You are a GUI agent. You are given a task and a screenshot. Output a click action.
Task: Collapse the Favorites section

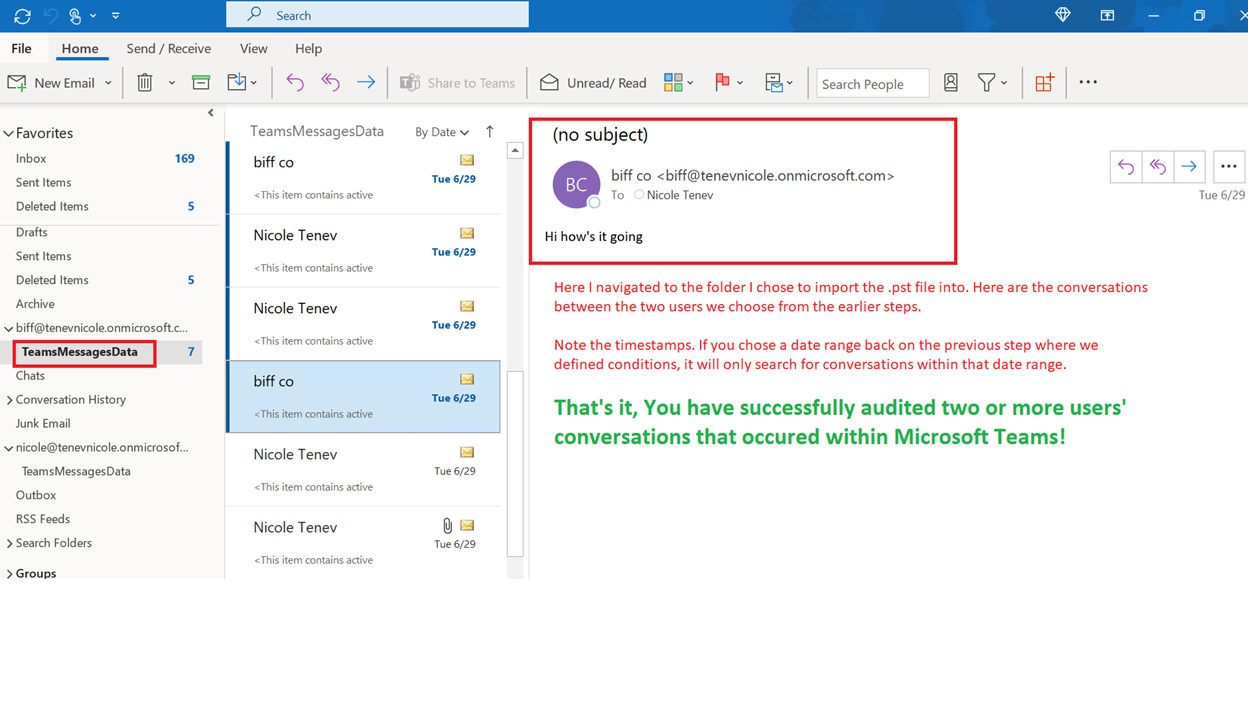tap(9, 133)
